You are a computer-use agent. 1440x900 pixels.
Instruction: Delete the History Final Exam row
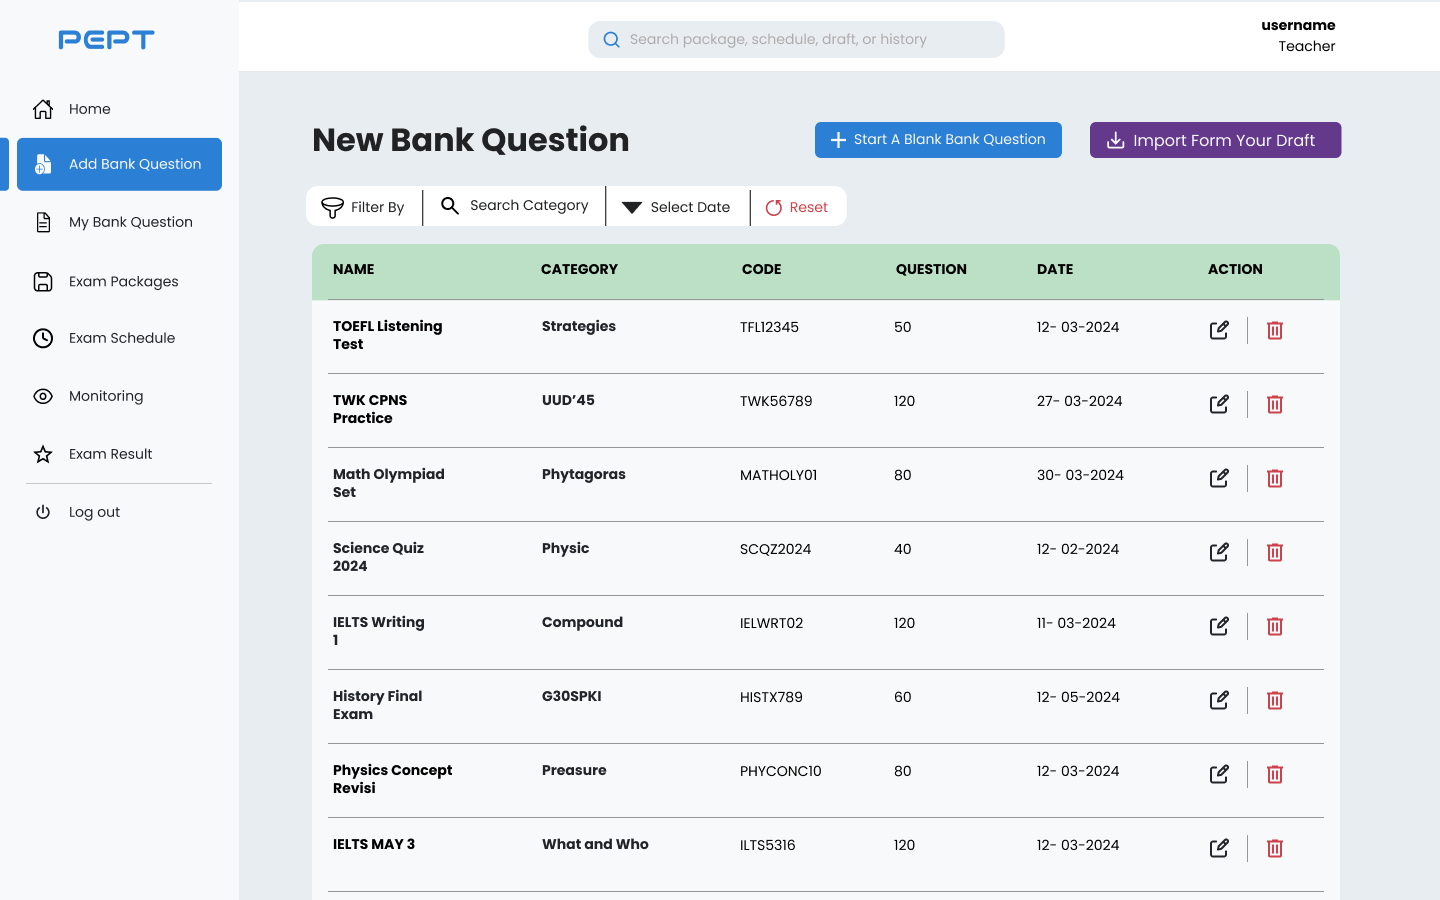(1275, 700)
